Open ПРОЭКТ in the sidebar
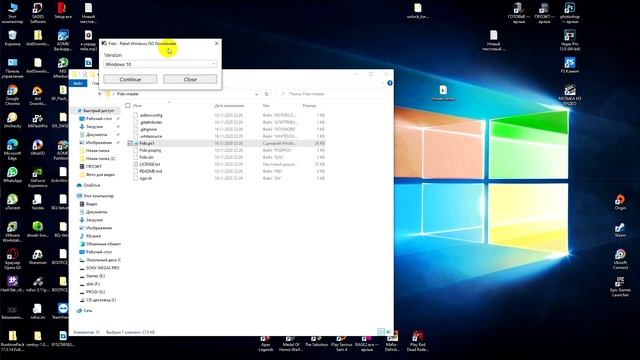This screenshot has height=360, width=640. [93, 167]
